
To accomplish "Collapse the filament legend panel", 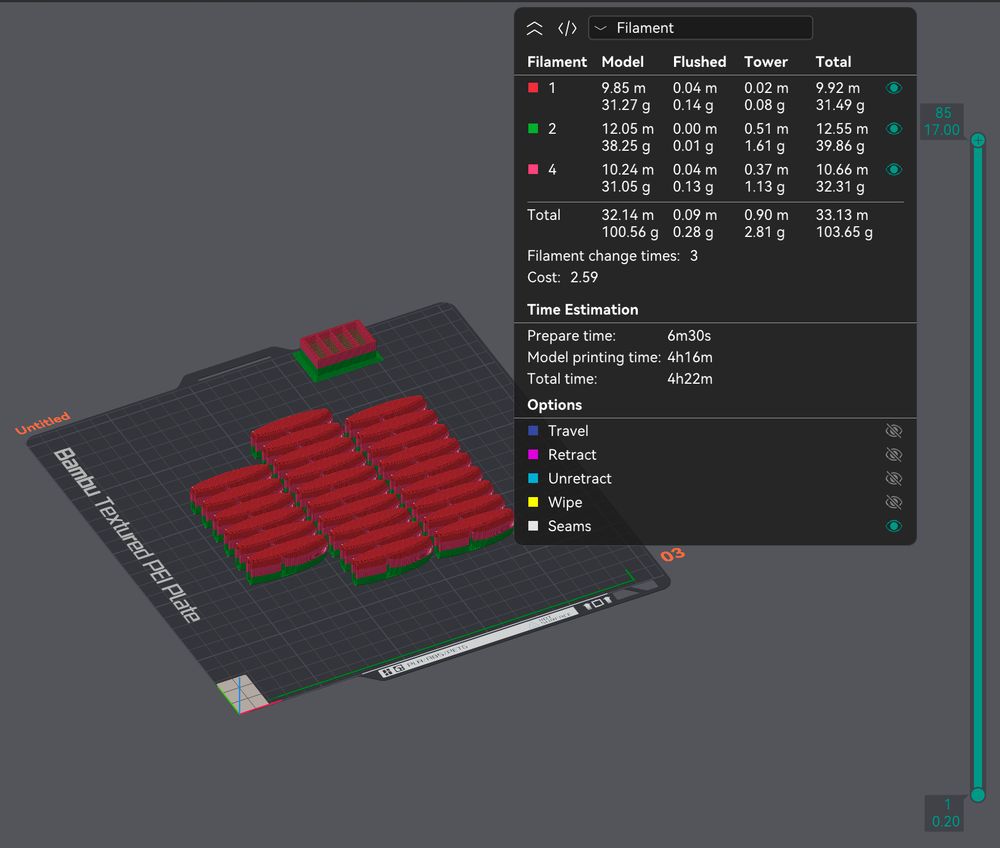I will pyautogui.click(x=534, y=28).
